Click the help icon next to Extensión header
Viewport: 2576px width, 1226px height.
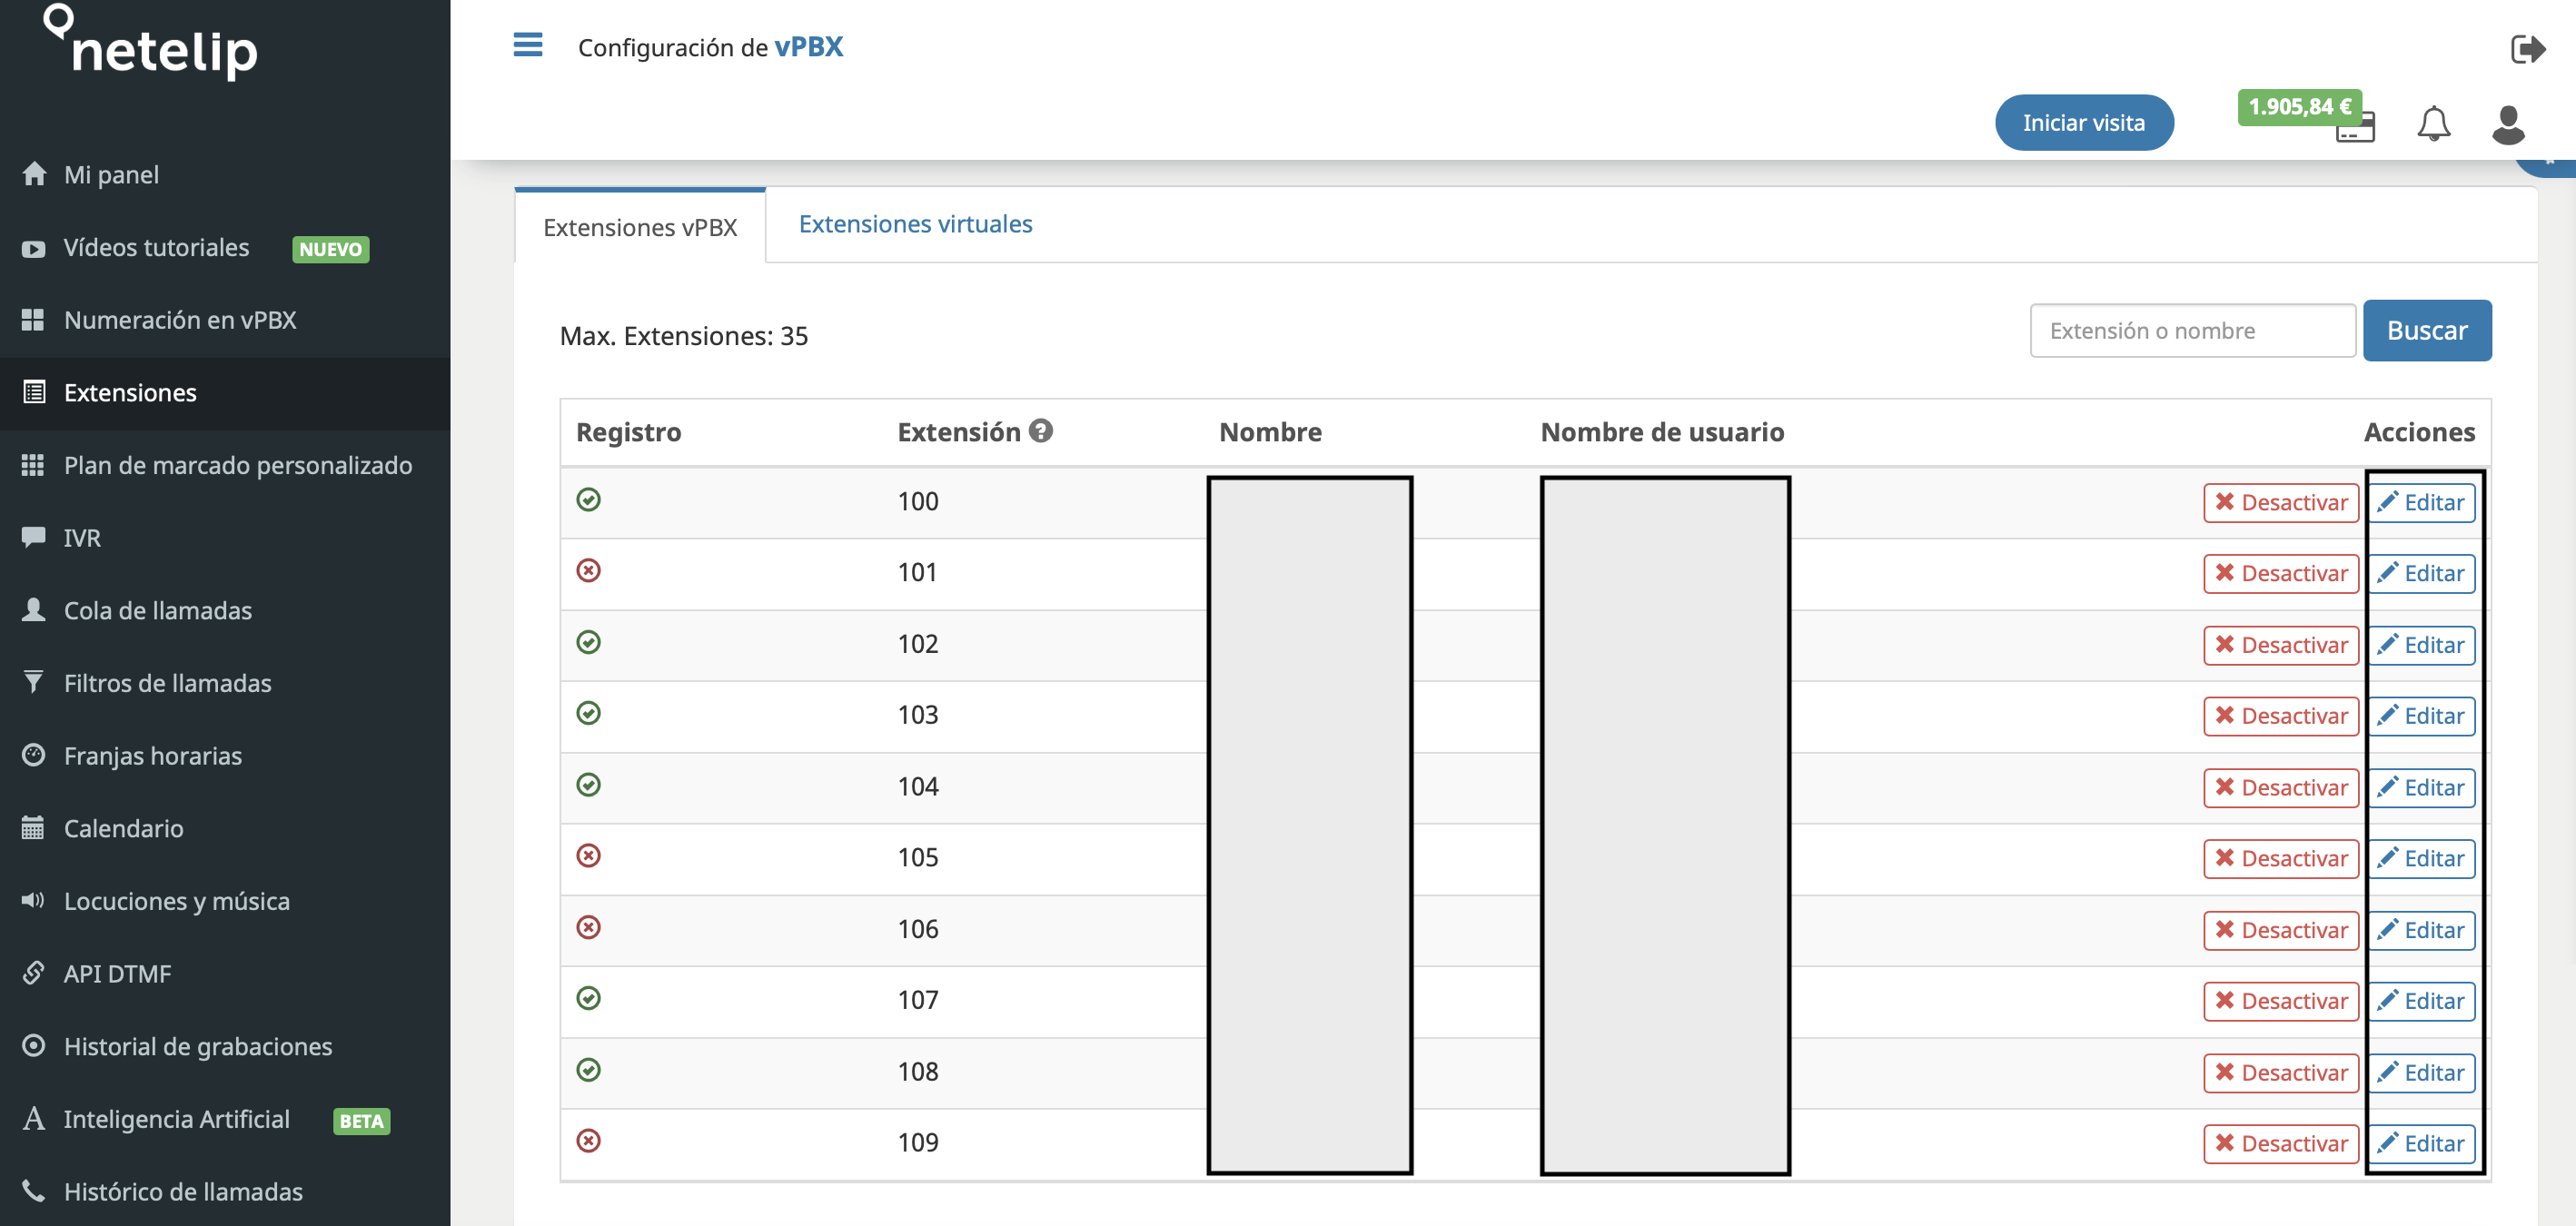(1041, 430)
